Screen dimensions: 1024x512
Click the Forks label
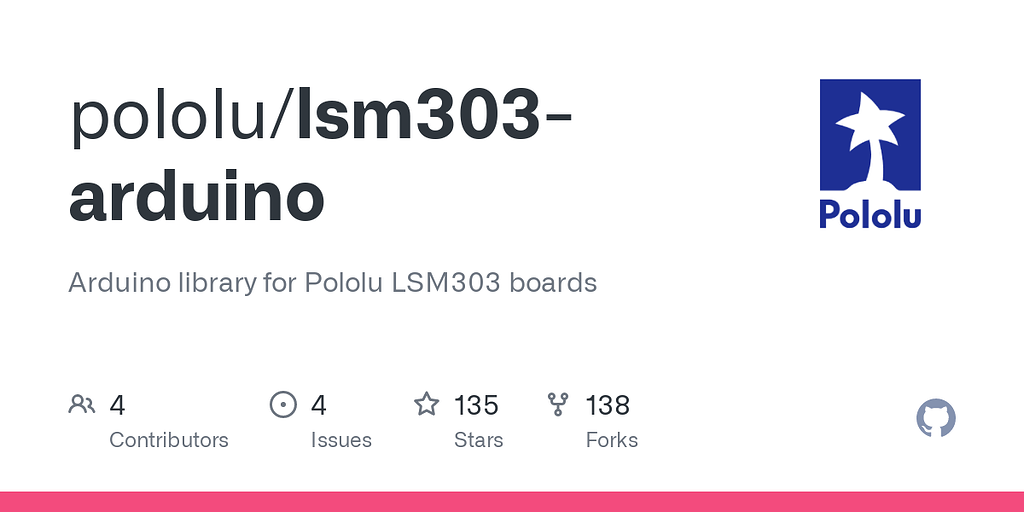(x=612, y=440)
